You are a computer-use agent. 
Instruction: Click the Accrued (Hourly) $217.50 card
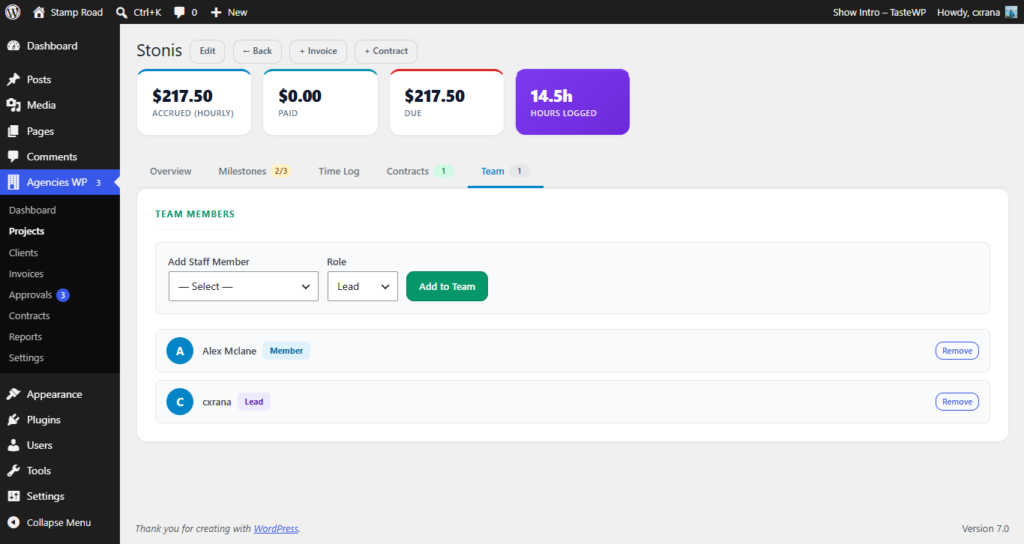[194, 102]
